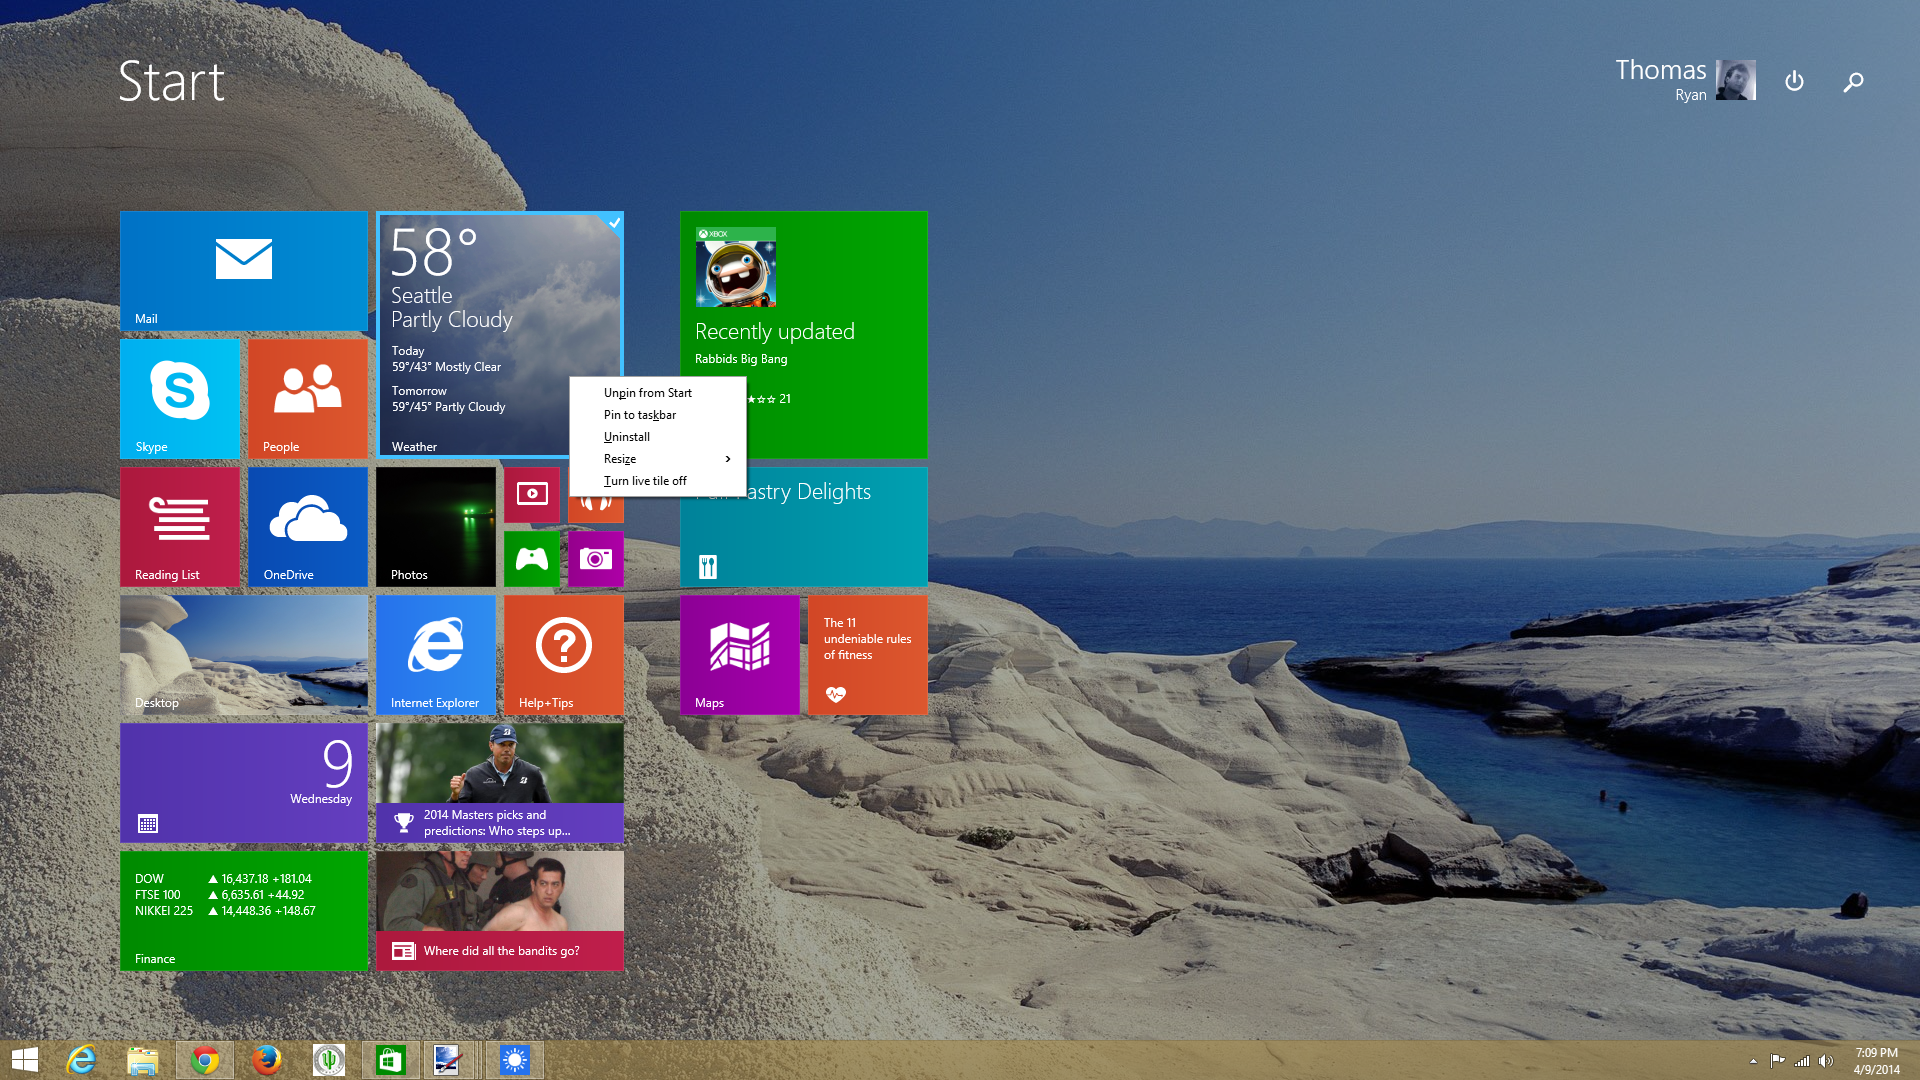Uncheck the Weather tile selection checkmark

(614, 223)
